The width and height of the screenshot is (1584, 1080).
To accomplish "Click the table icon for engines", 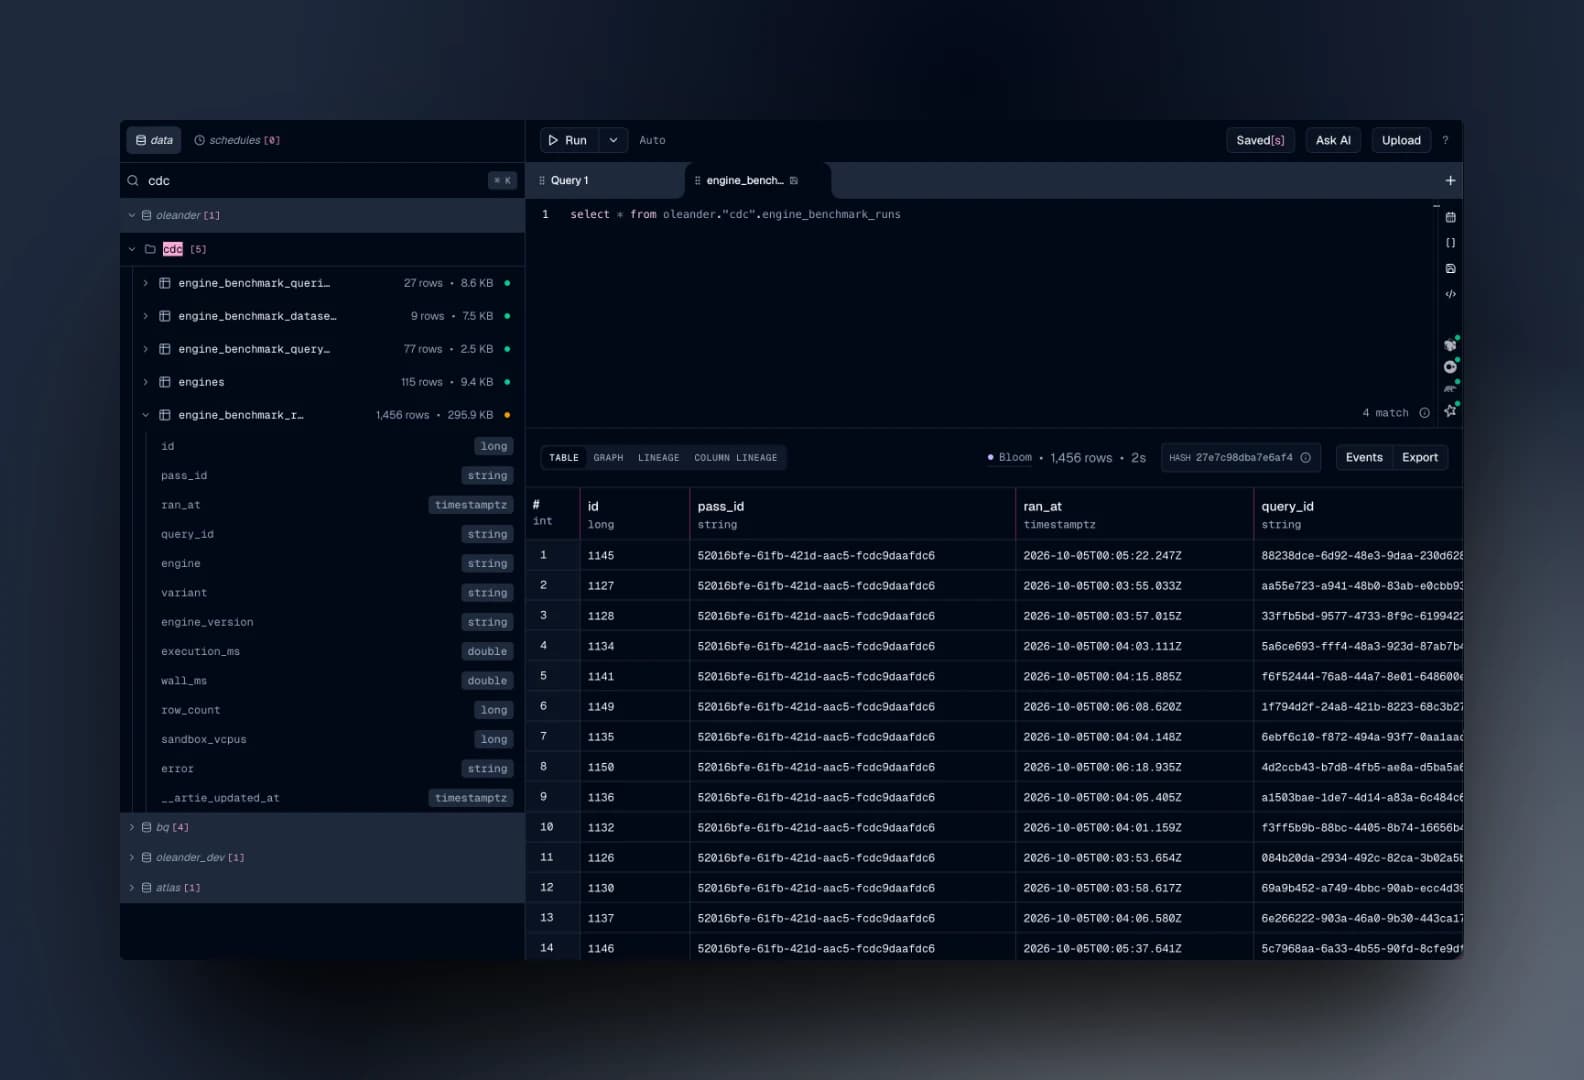I will [165, 382].
